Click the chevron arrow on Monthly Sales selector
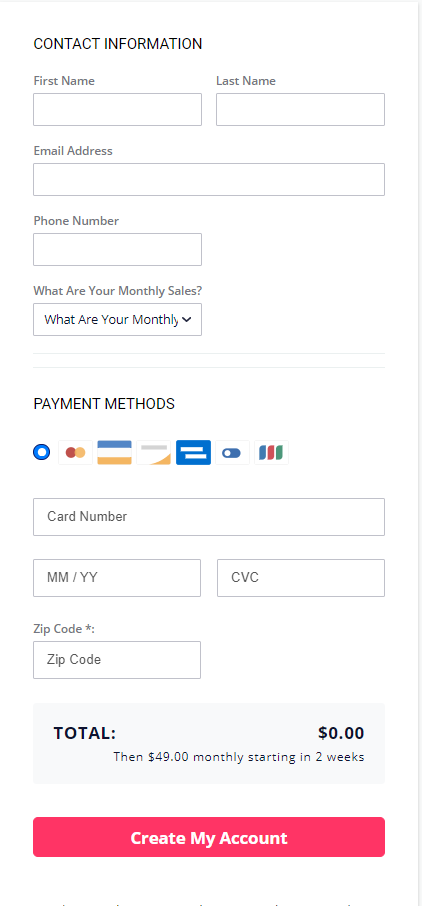 pos(187,320)
